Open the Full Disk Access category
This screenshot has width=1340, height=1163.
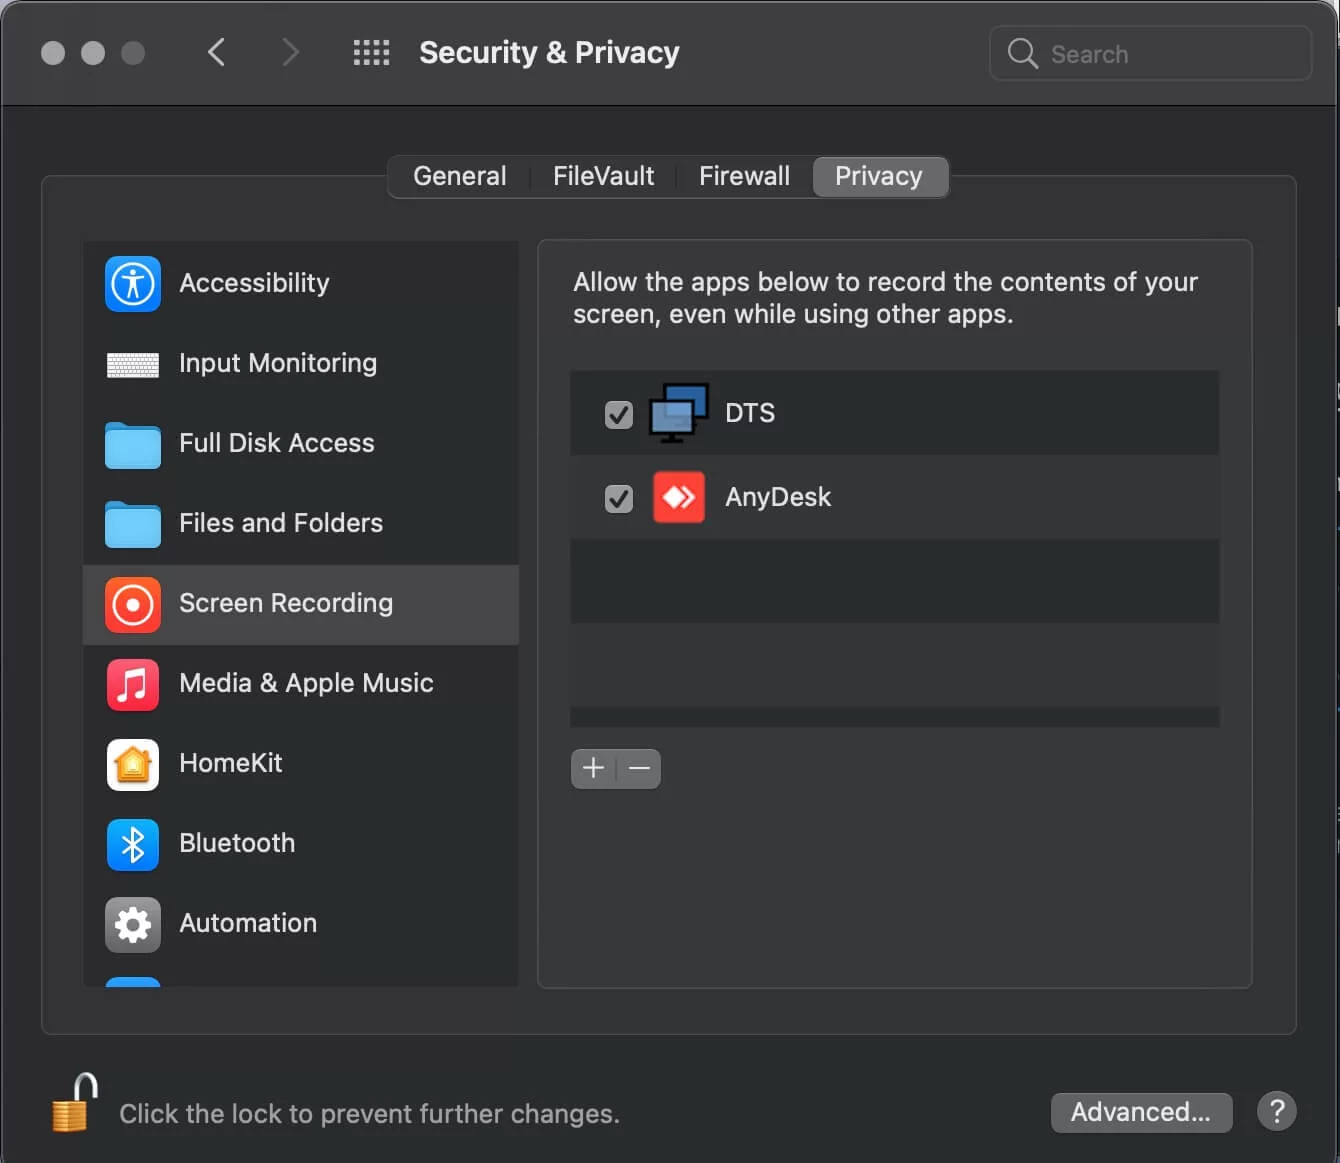pyautogui.click(x=276, y=444)
